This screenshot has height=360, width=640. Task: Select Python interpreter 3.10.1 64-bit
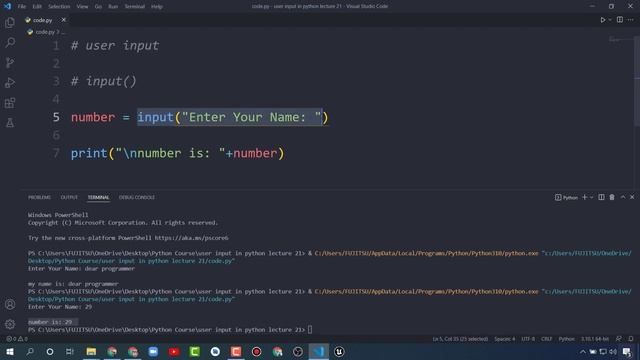point(595,339)
